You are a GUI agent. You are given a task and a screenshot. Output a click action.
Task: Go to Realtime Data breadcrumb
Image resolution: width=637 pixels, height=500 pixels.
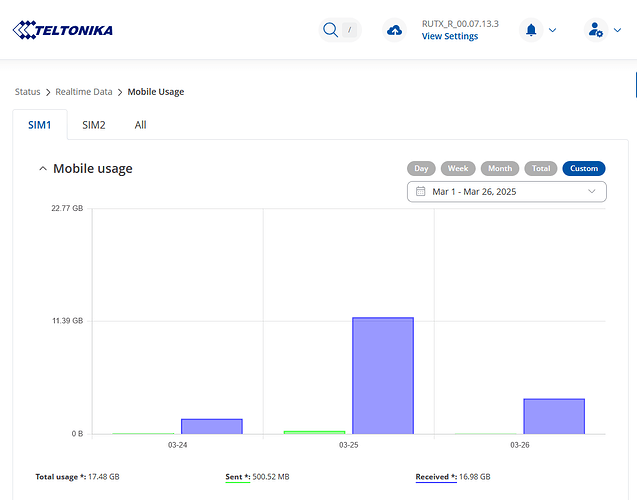[x=84, y=92]
